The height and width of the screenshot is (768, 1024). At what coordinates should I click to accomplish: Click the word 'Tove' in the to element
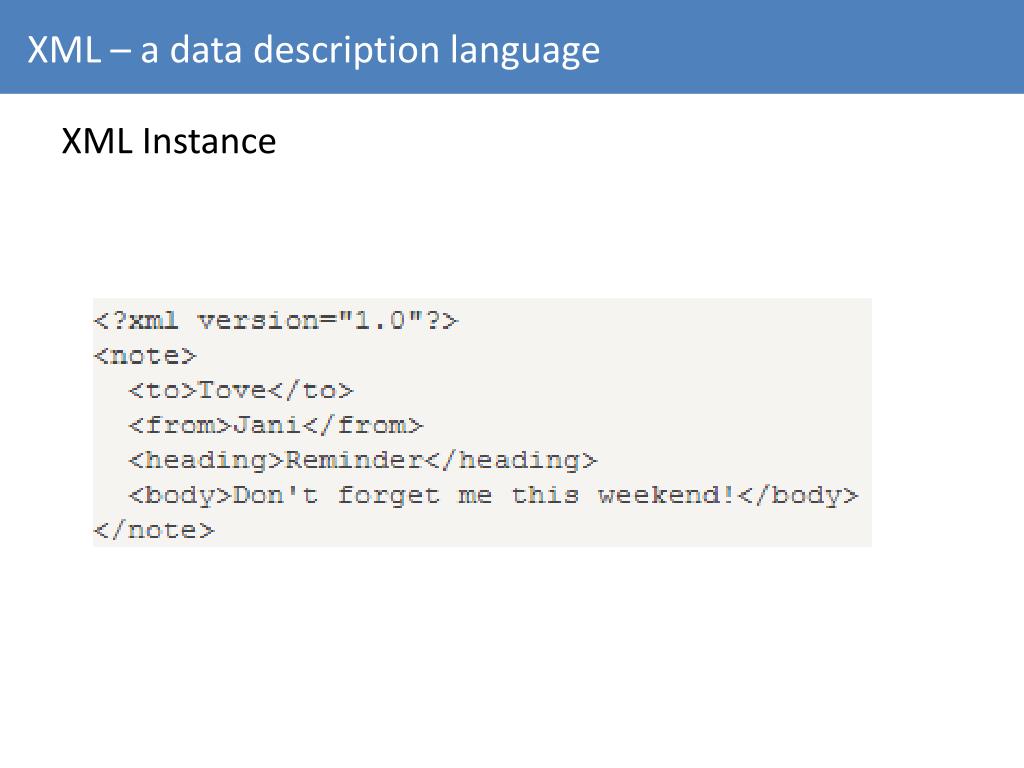point(232,391)
